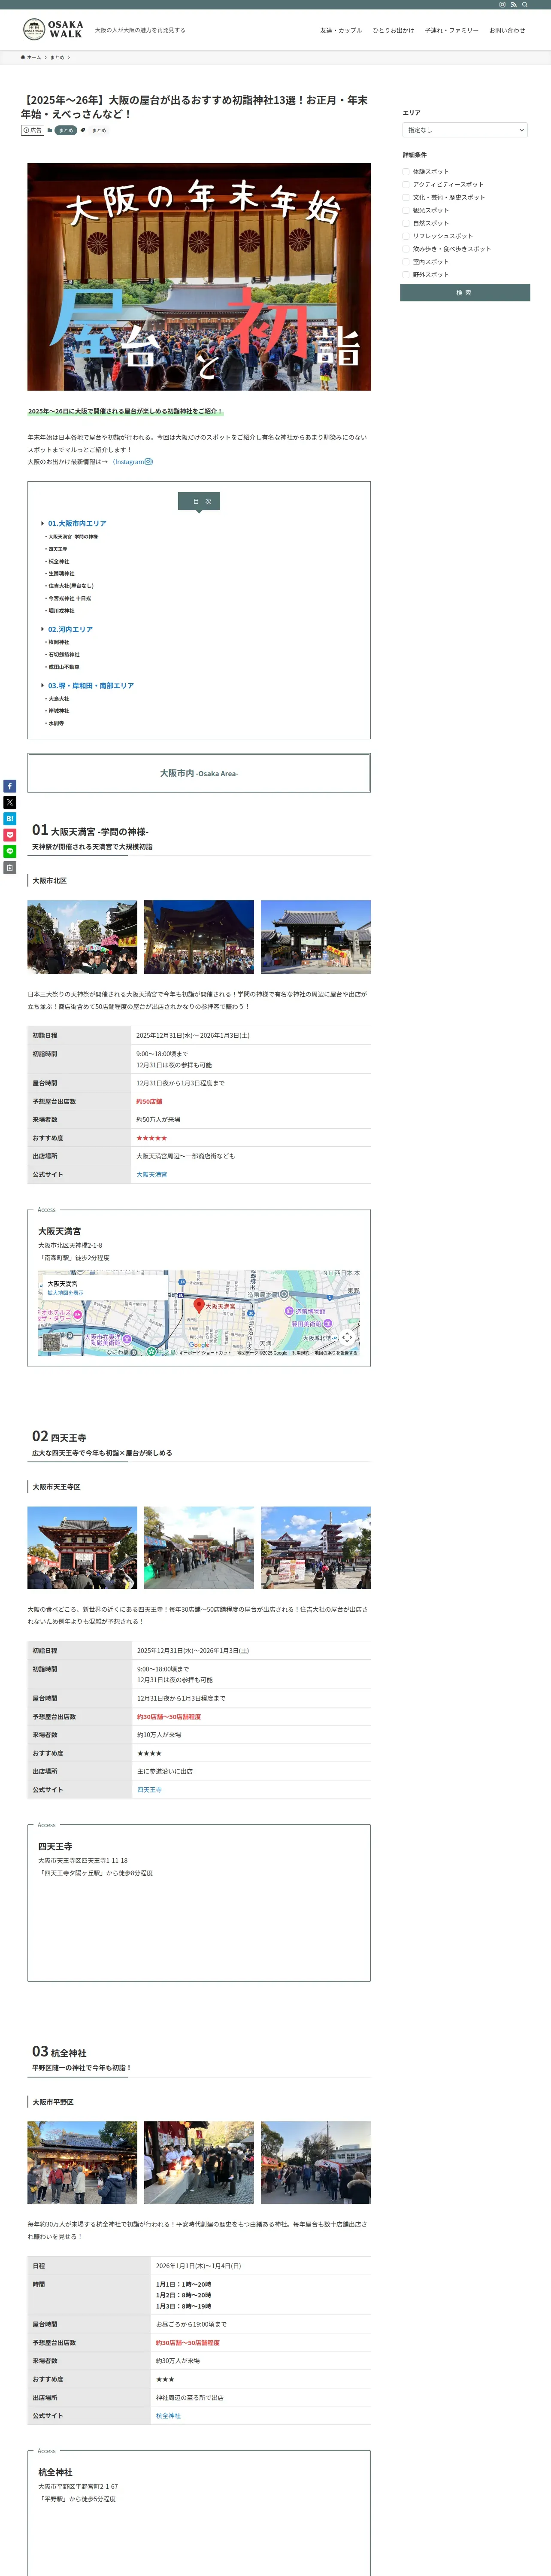The width and height of the screenshot is (551, 2576).
Task: Check the 体験スポット checkbox
Action: click(x=406, y=172)
